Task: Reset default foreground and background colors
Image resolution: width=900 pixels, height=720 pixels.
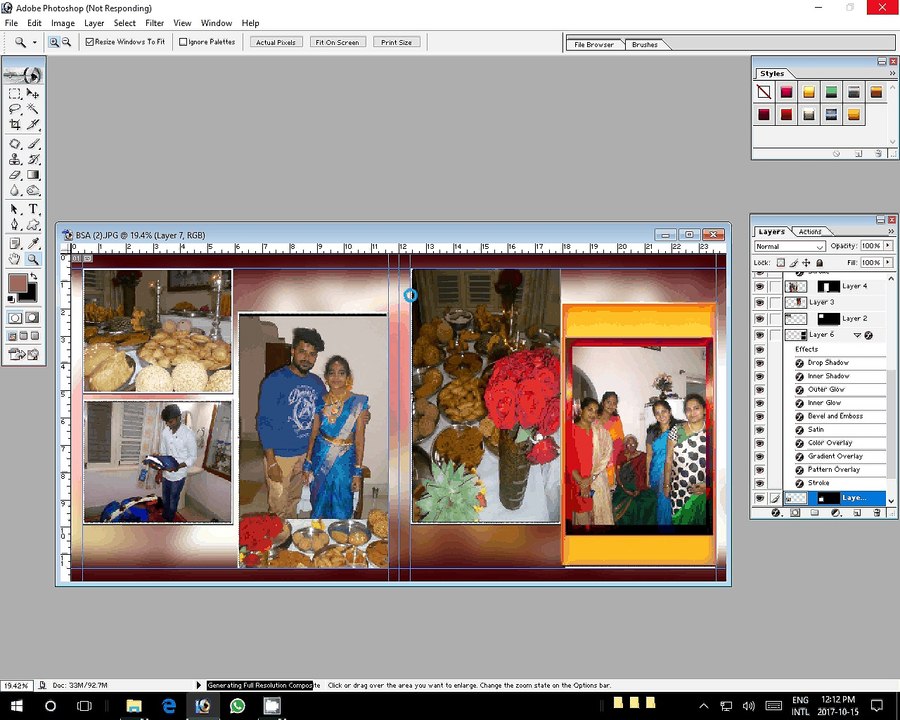Action: (x=11, y=299)
